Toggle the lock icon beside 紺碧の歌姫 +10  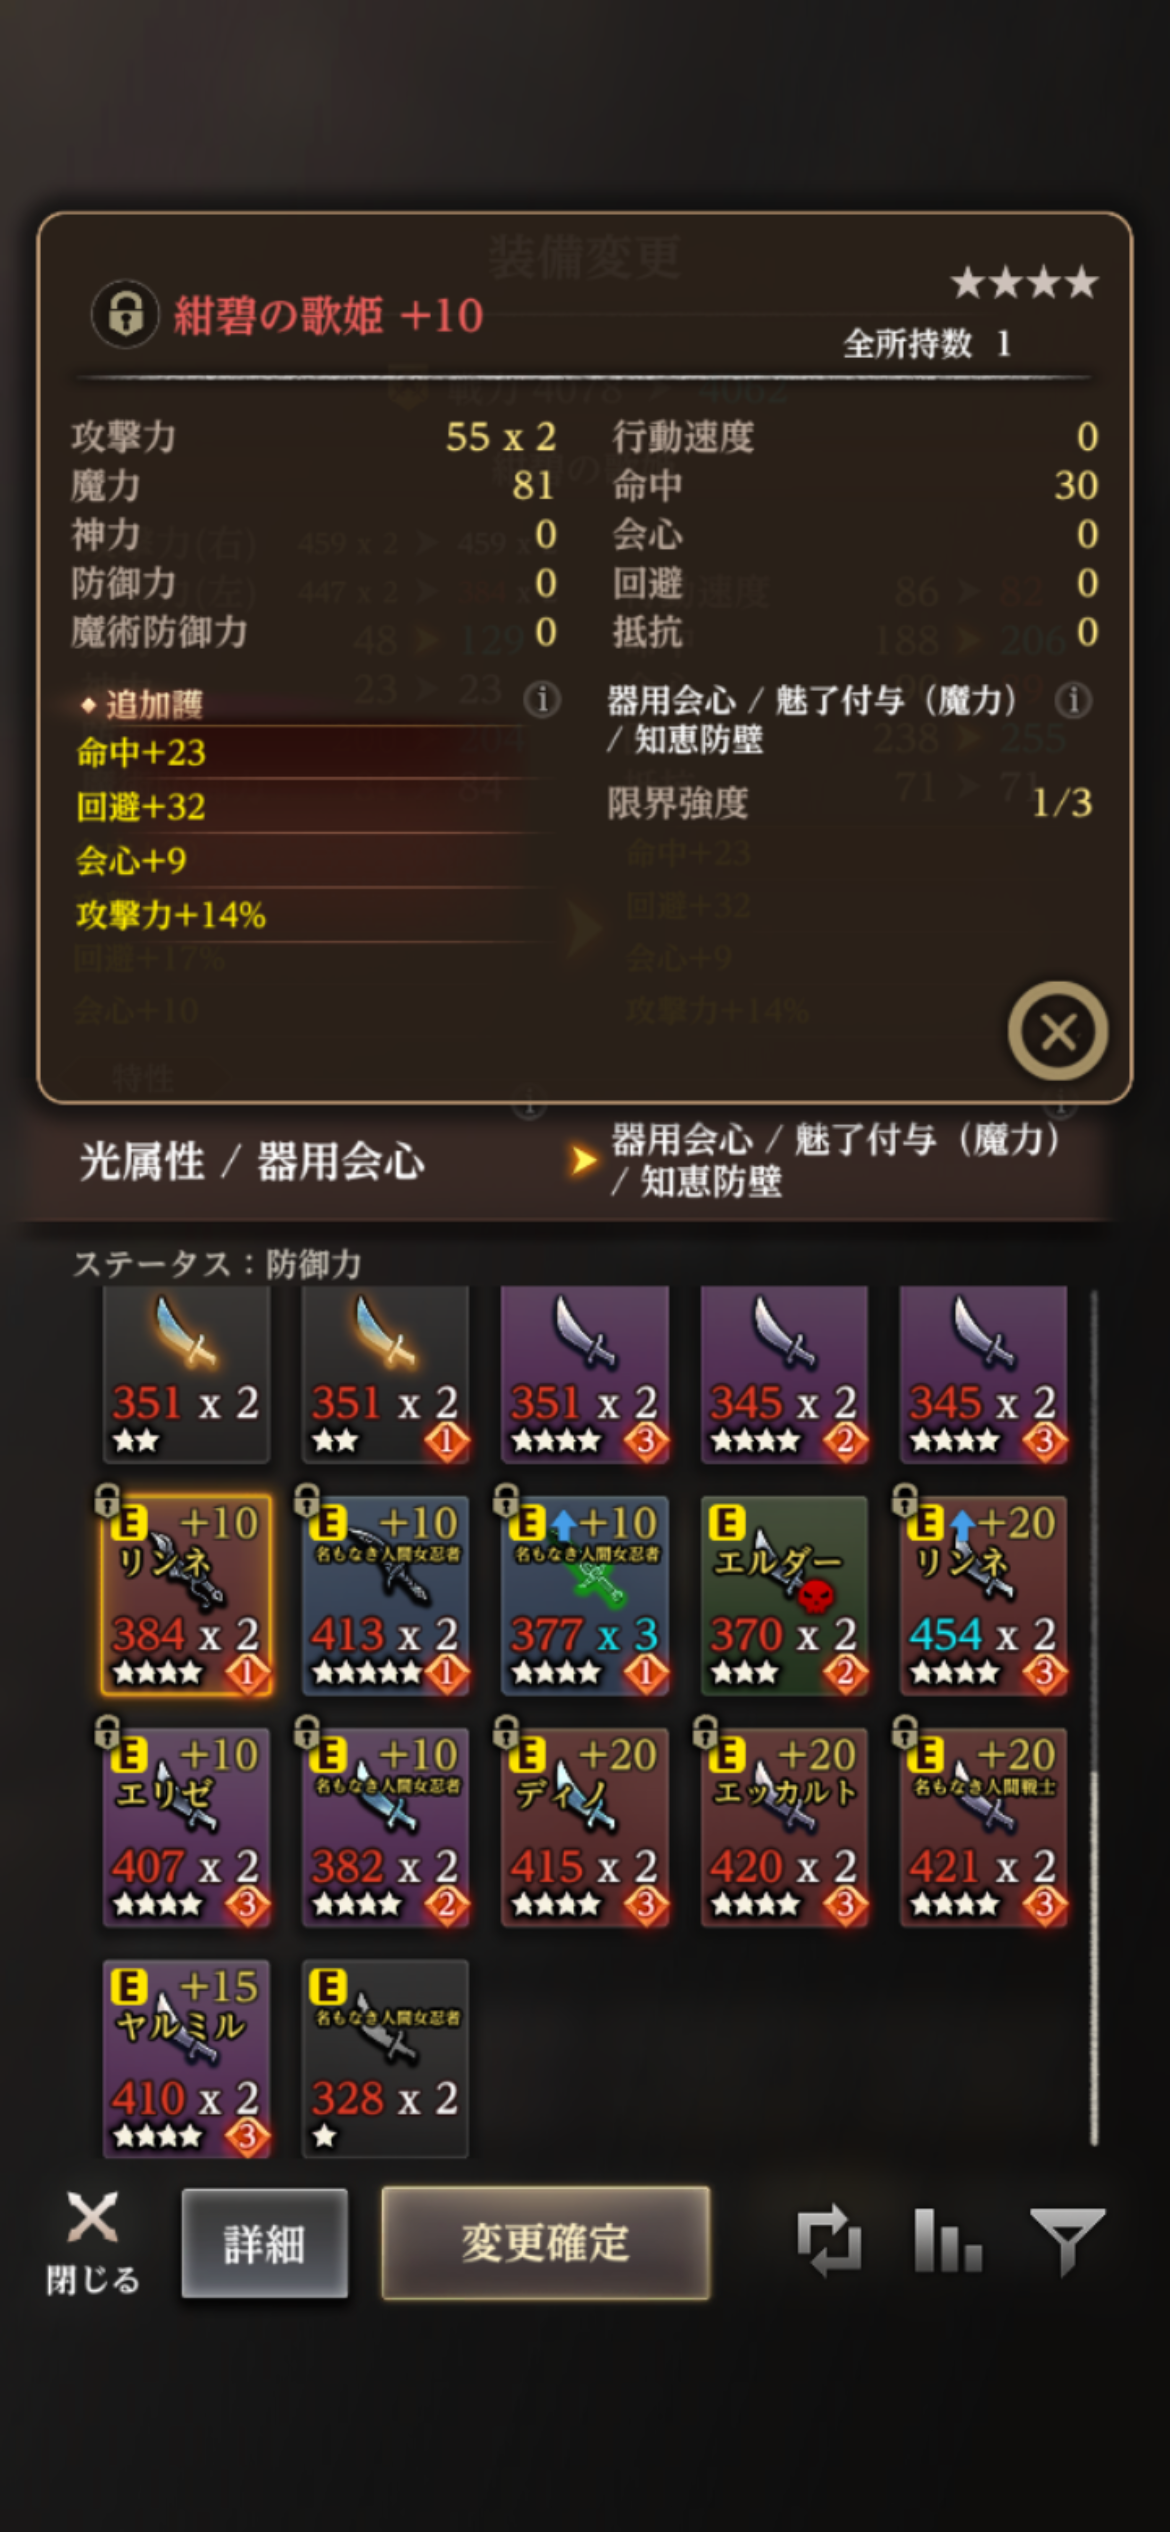tap(125, 314)
